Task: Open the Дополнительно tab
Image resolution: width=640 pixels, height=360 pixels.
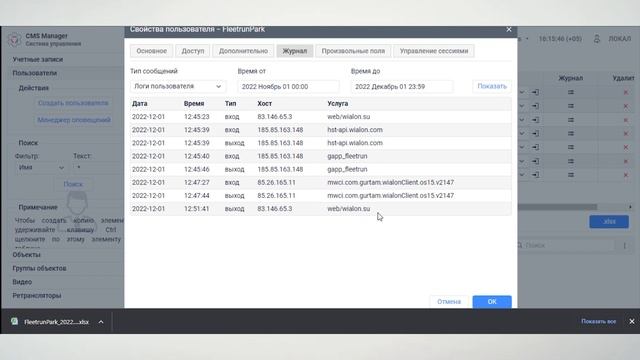Action: (243, 51)
